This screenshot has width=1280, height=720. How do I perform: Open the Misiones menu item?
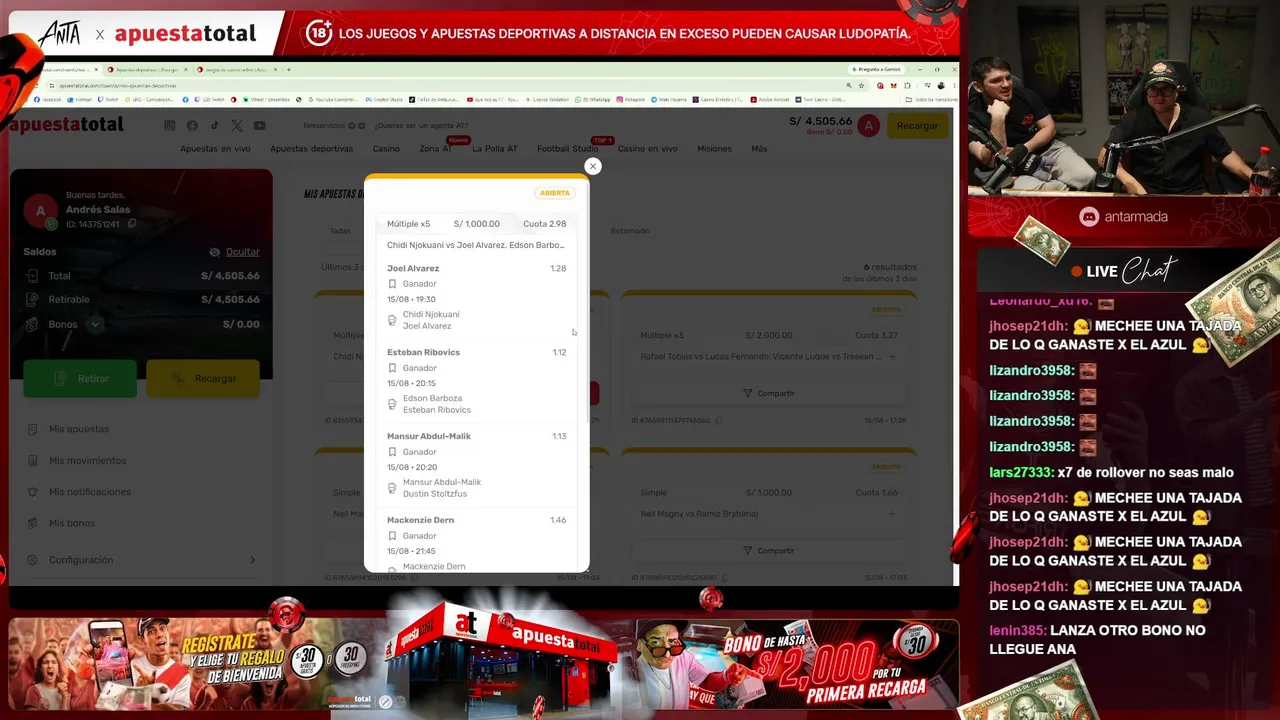pyautogui.click(x=714, y=149)
